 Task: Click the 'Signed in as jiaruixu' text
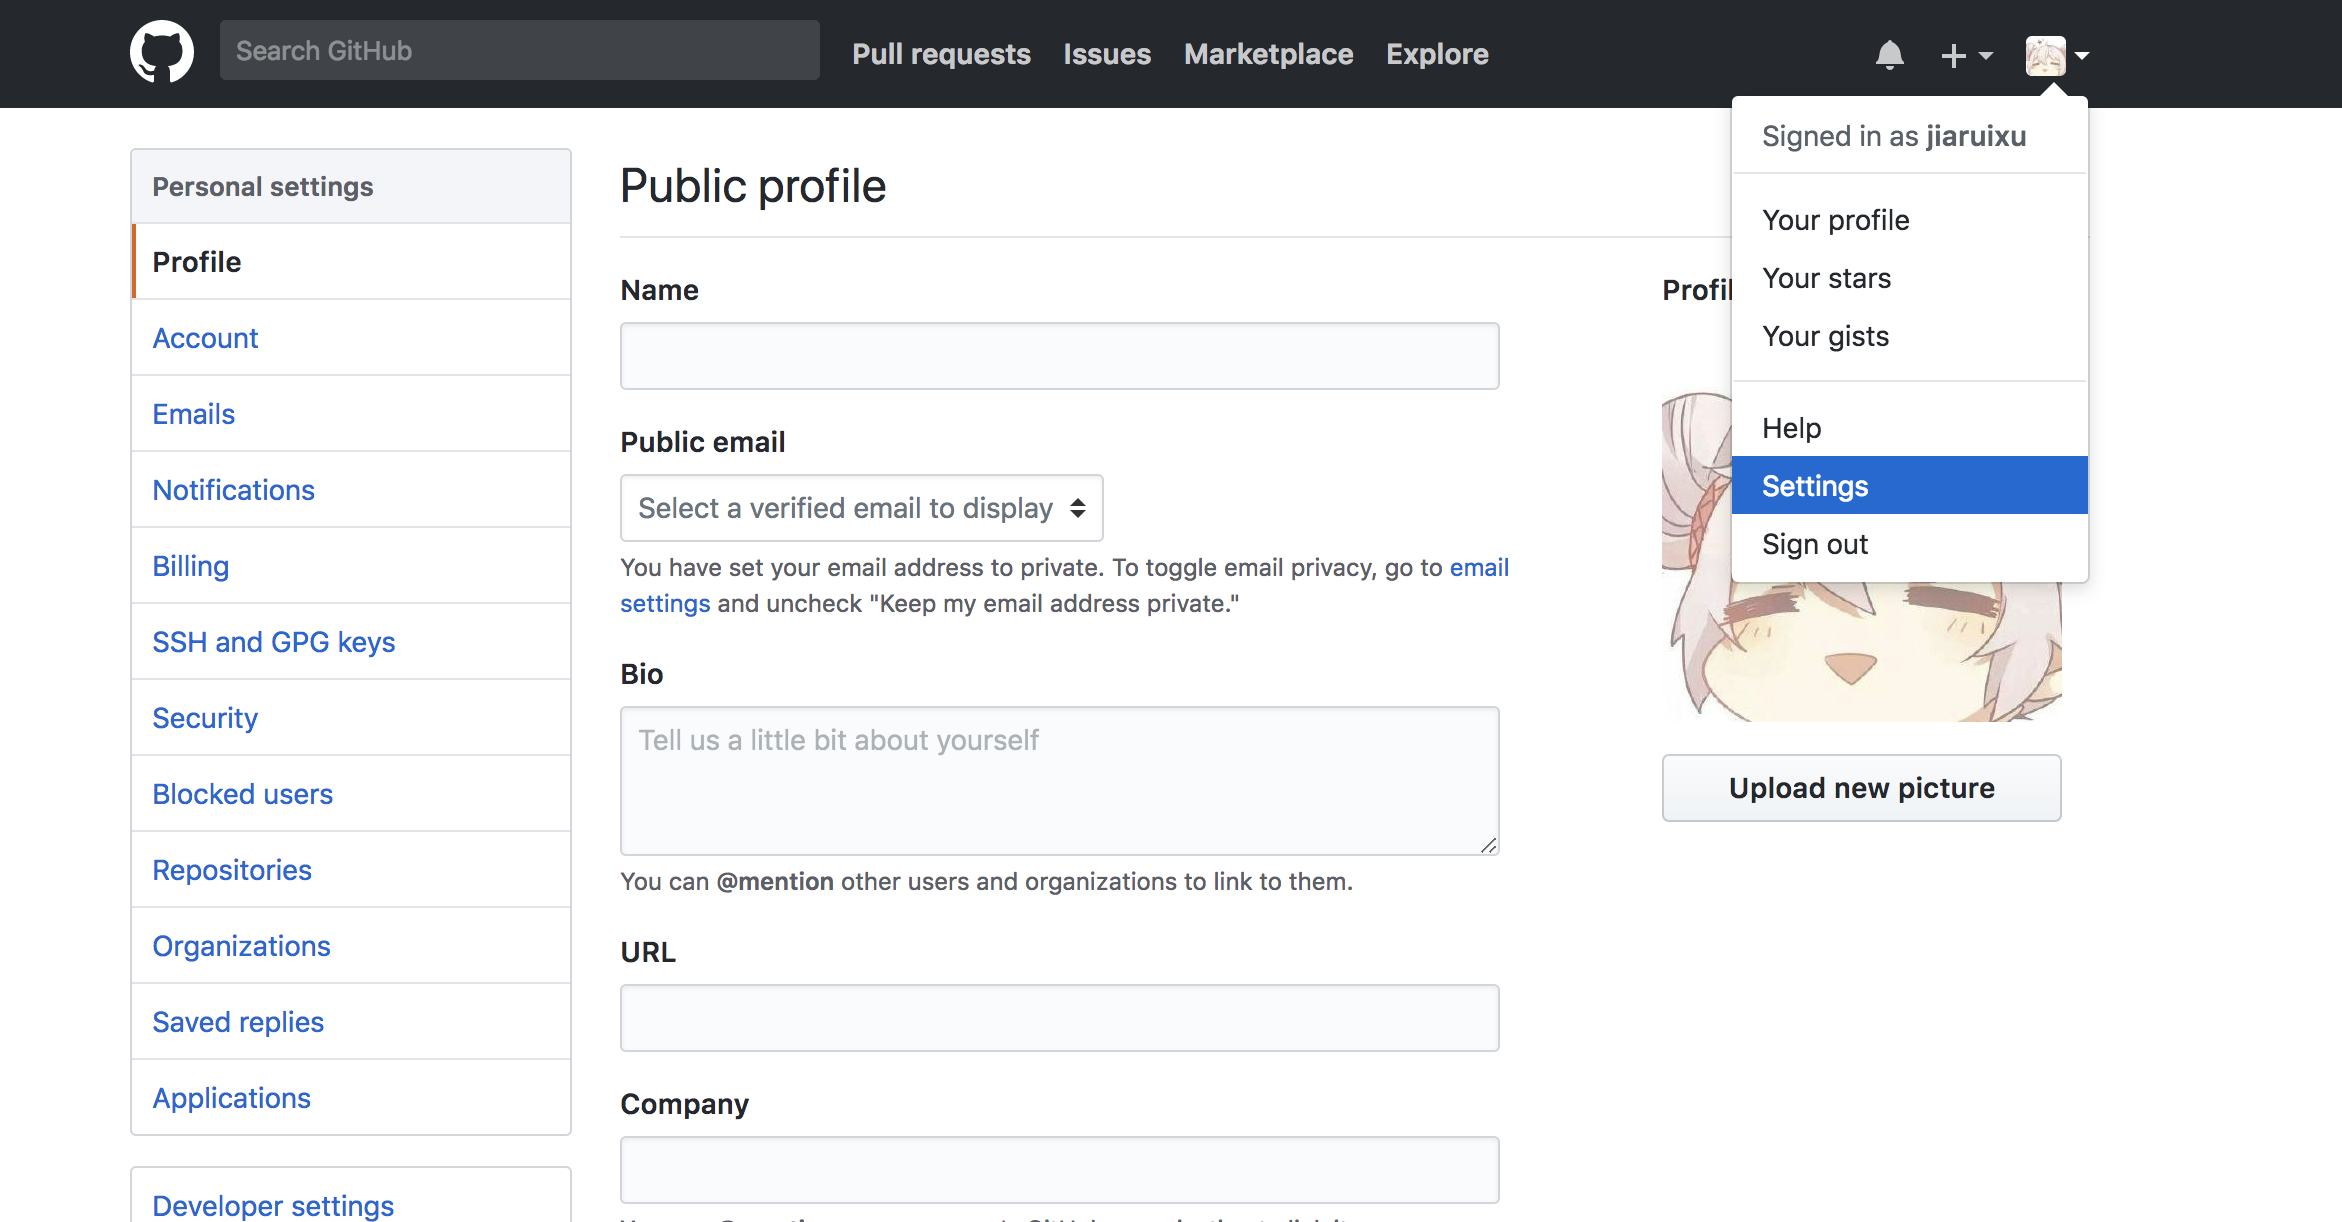1894,136
